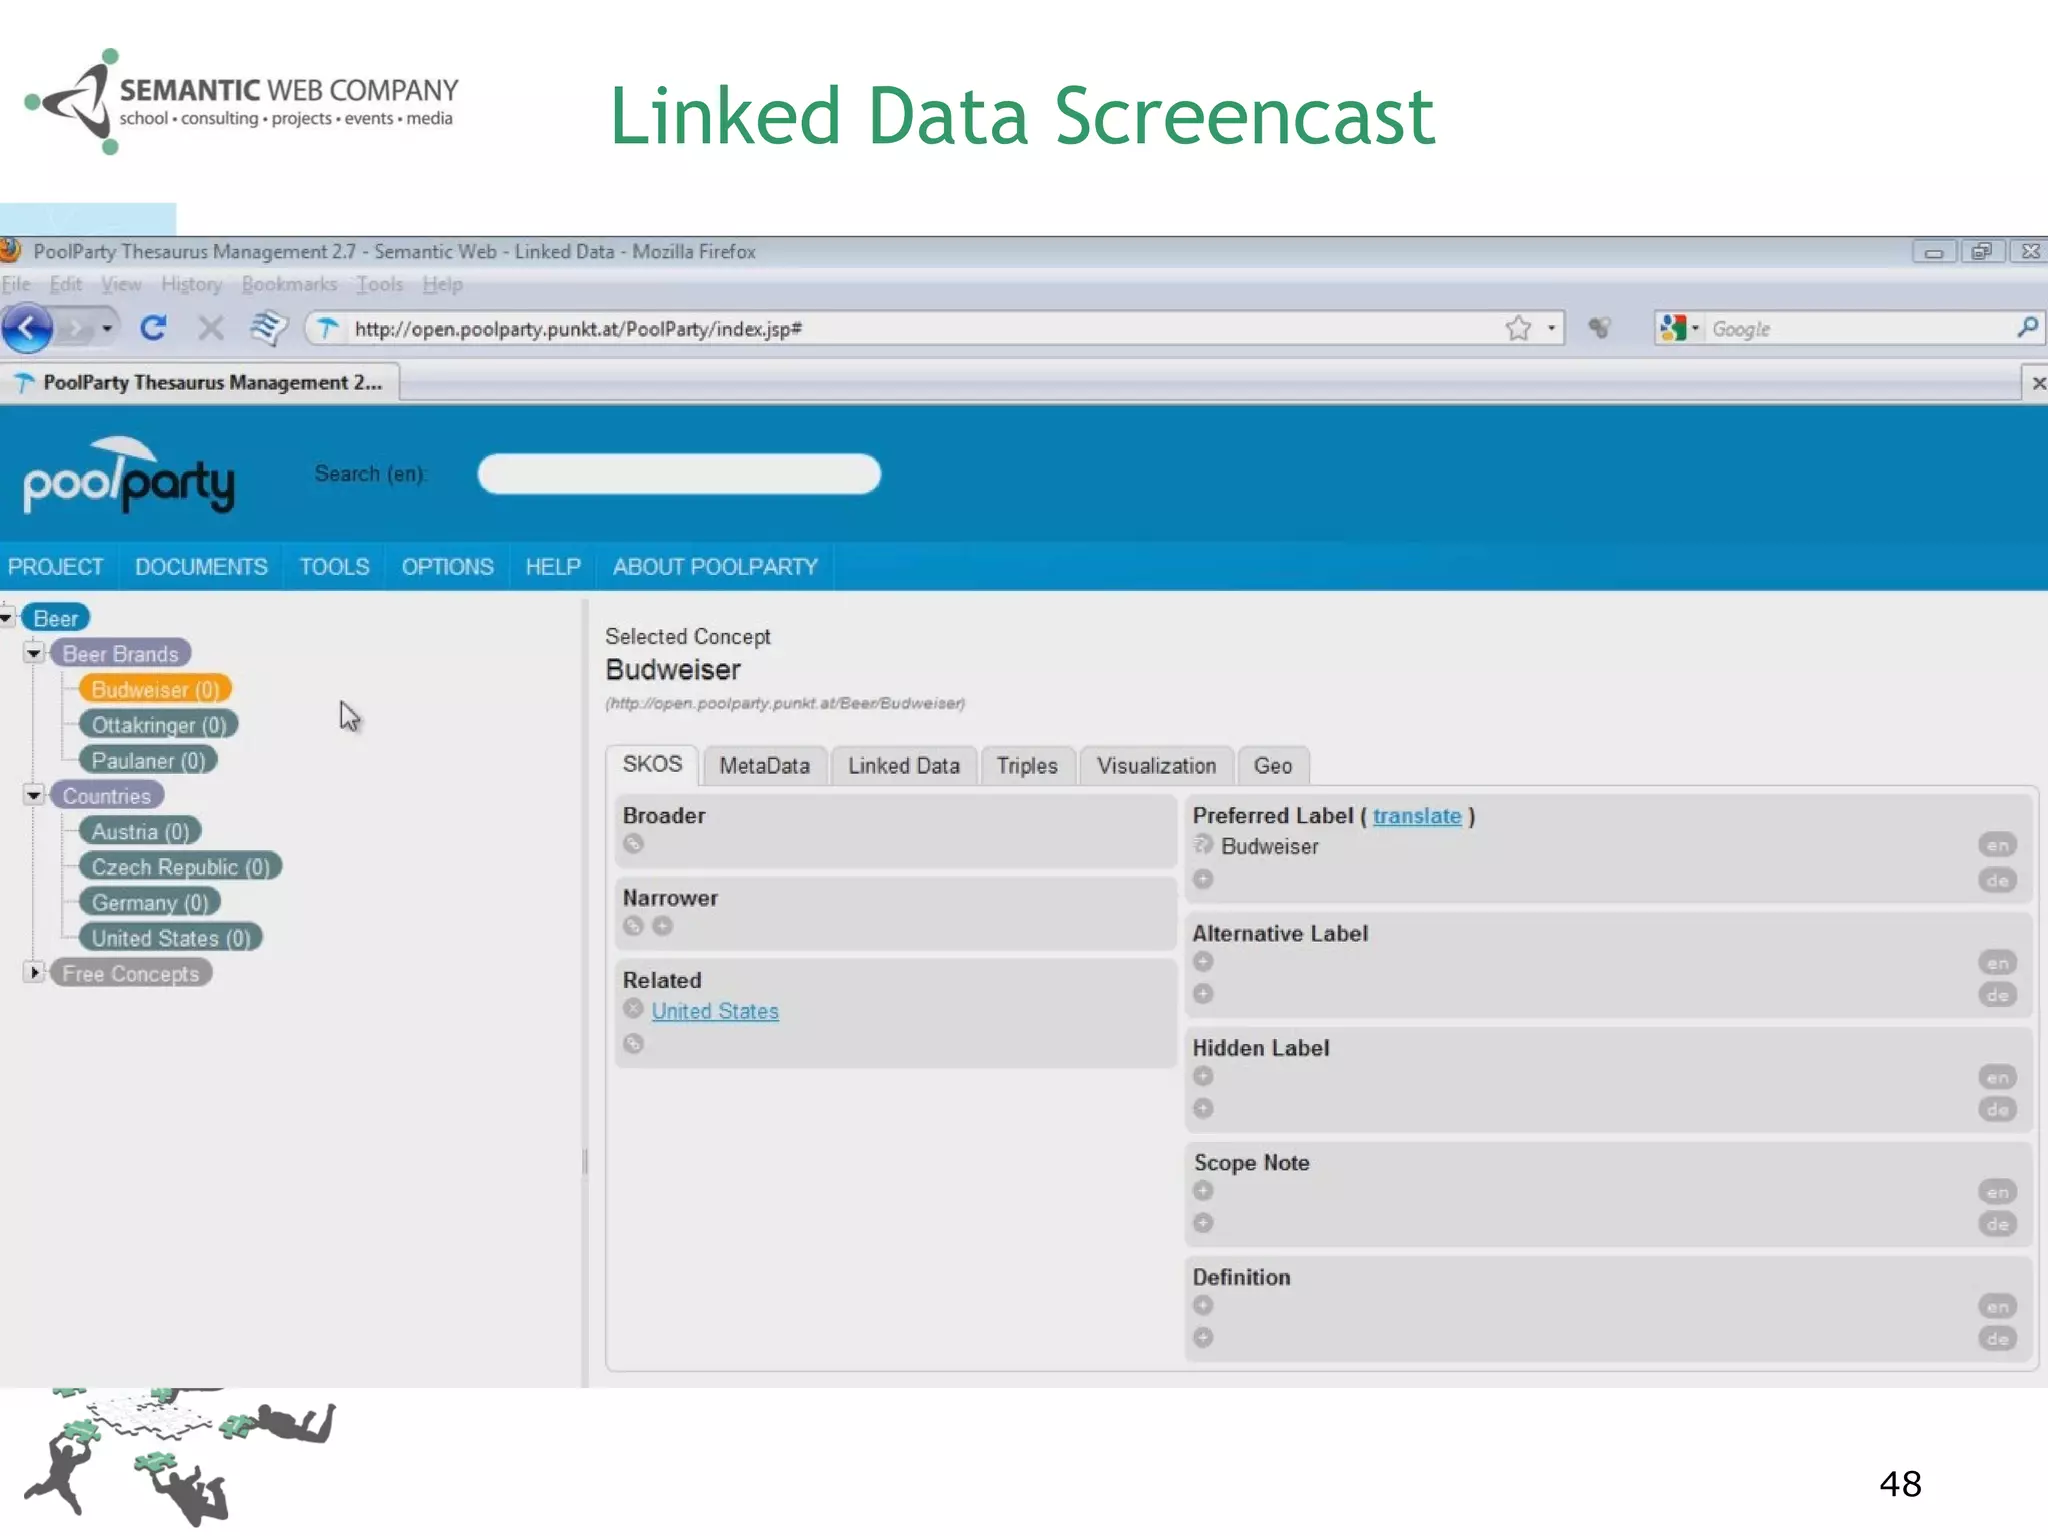Click into the PoolParty search field
Image resolution: width=2048 pixels, height=1536 pixels.
(x=679, y=474)
